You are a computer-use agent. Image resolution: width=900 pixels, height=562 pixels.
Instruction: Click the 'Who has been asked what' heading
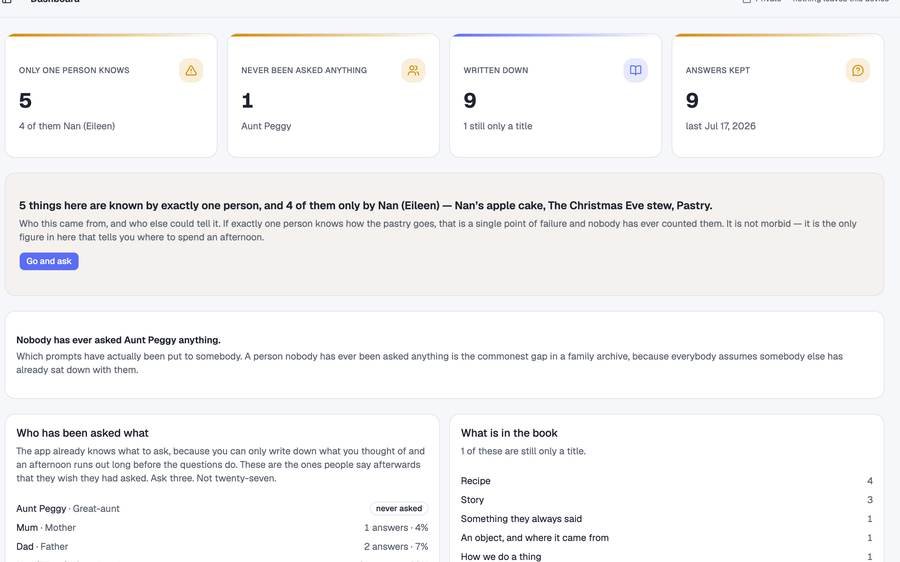(x=82, y=433)
